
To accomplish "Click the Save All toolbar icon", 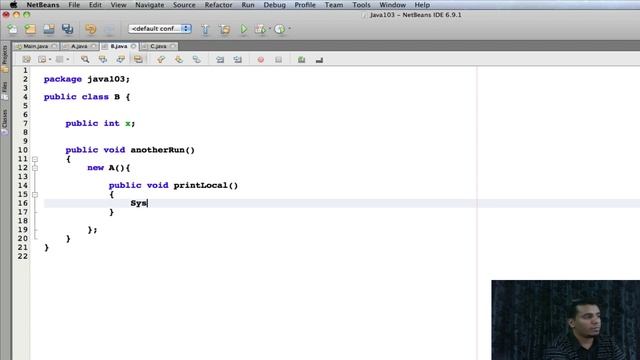I will pos(67,29).
